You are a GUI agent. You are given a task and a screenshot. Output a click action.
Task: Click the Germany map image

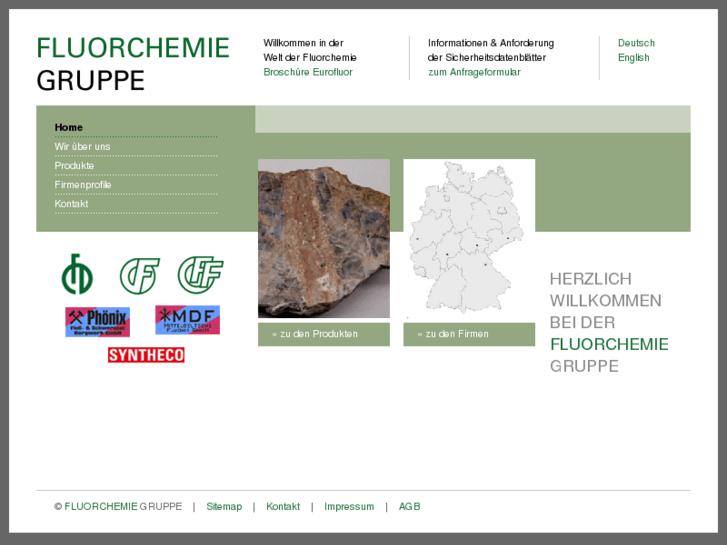click(x=469, y=238)
